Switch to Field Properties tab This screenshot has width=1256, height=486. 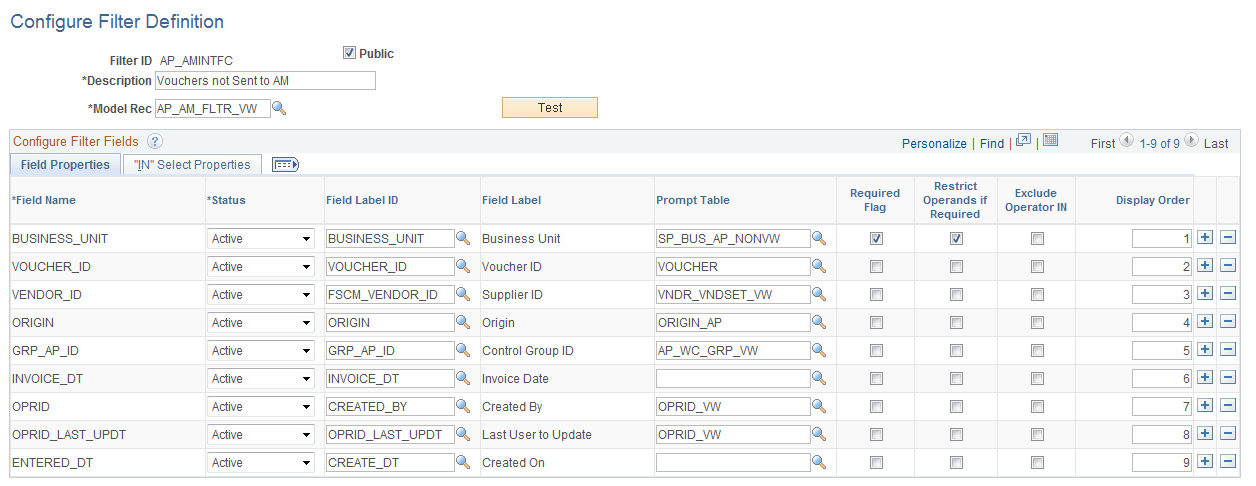65,165
